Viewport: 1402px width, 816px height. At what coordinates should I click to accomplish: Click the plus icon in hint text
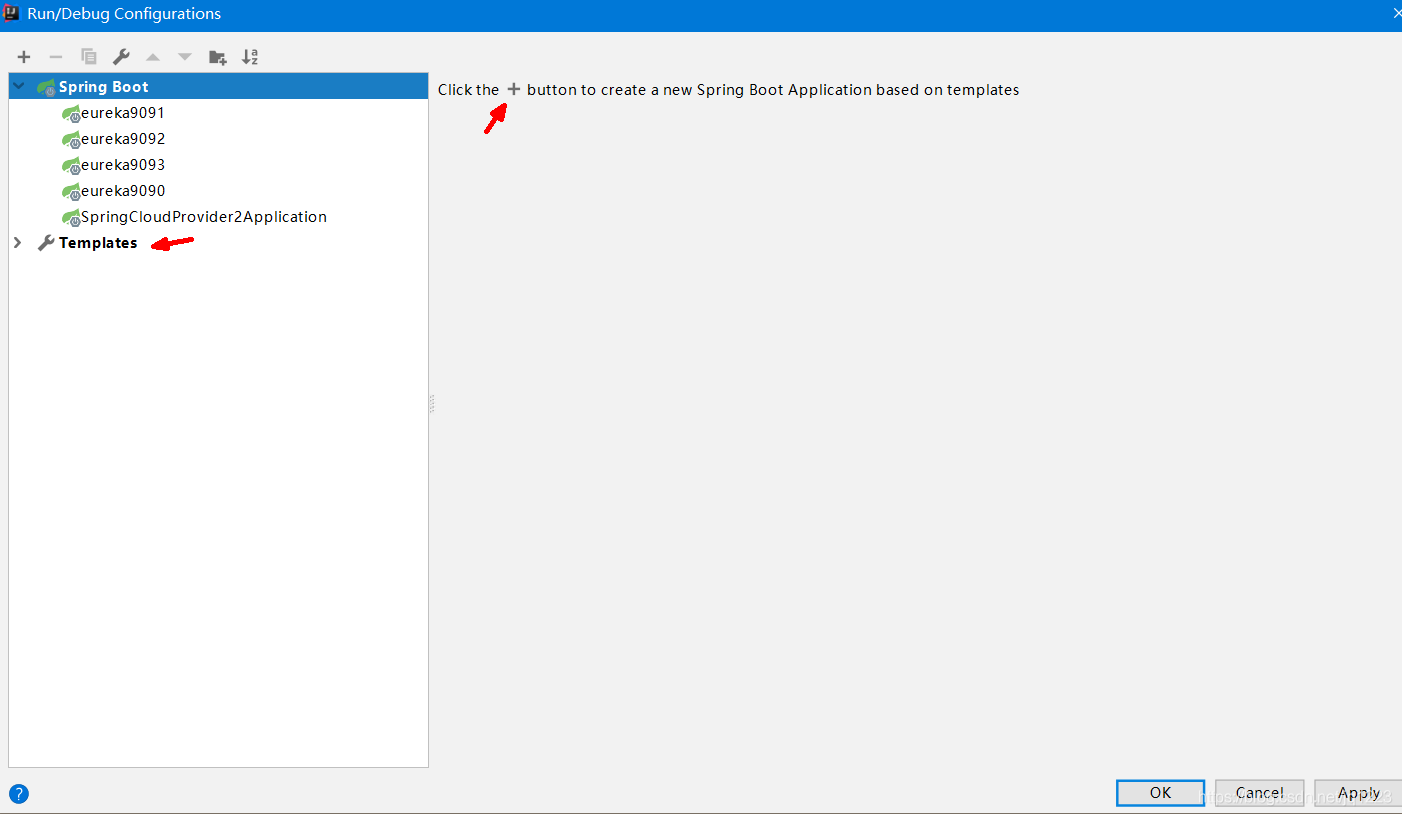click(x=513, y=89)
